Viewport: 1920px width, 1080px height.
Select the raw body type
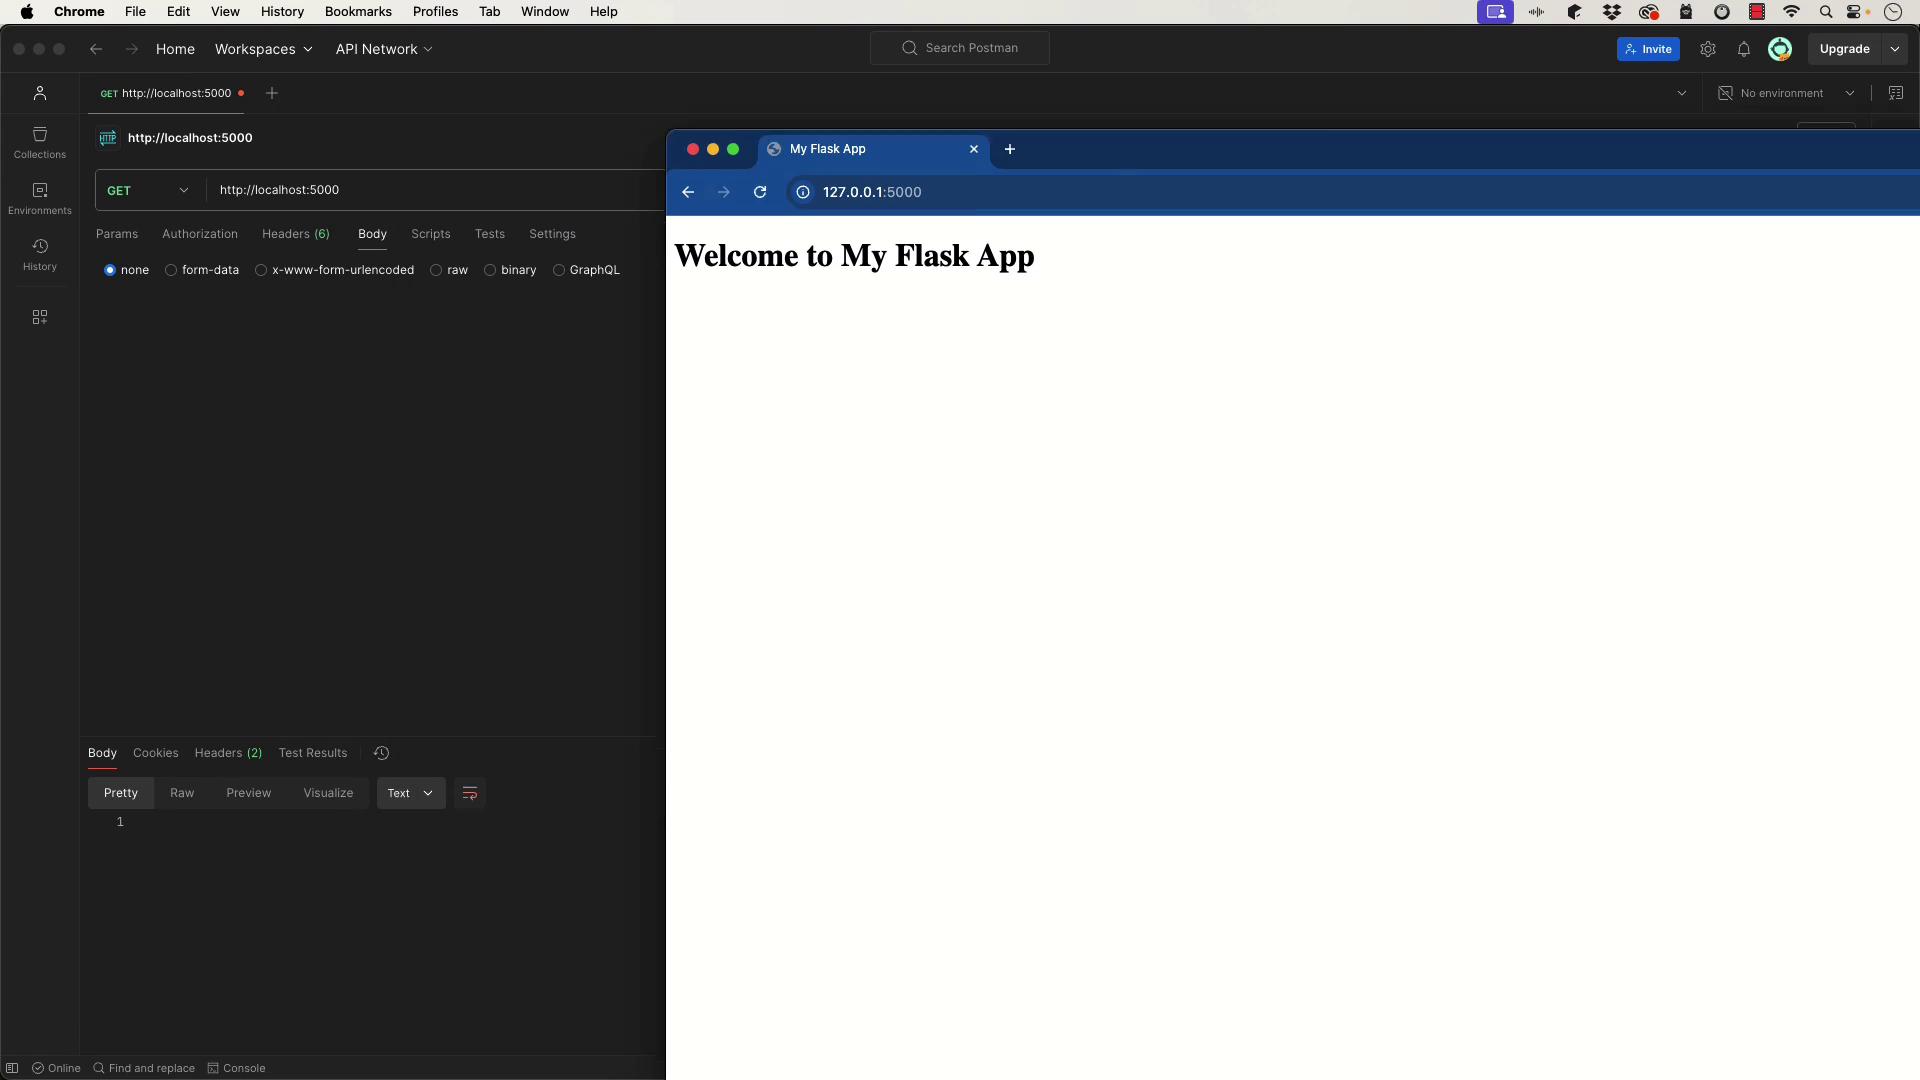point(437,270)
